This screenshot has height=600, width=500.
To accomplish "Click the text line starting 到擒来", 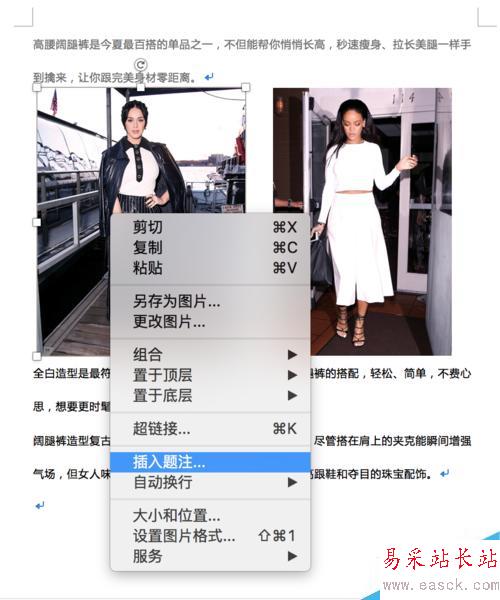I will (114, 78).
